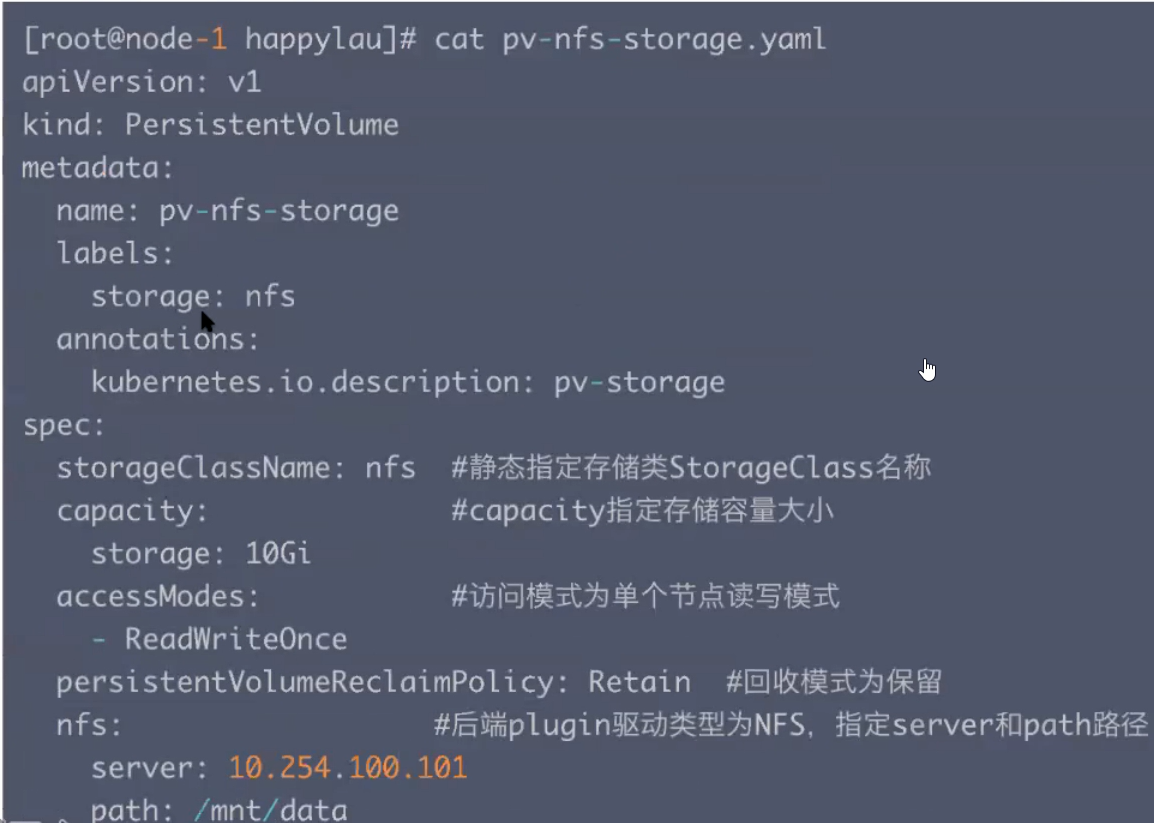This screenshot has width=1154, height=823.
Task: Click the orange server IP 10.254.100.101
Action: click(x=347, y=769)
